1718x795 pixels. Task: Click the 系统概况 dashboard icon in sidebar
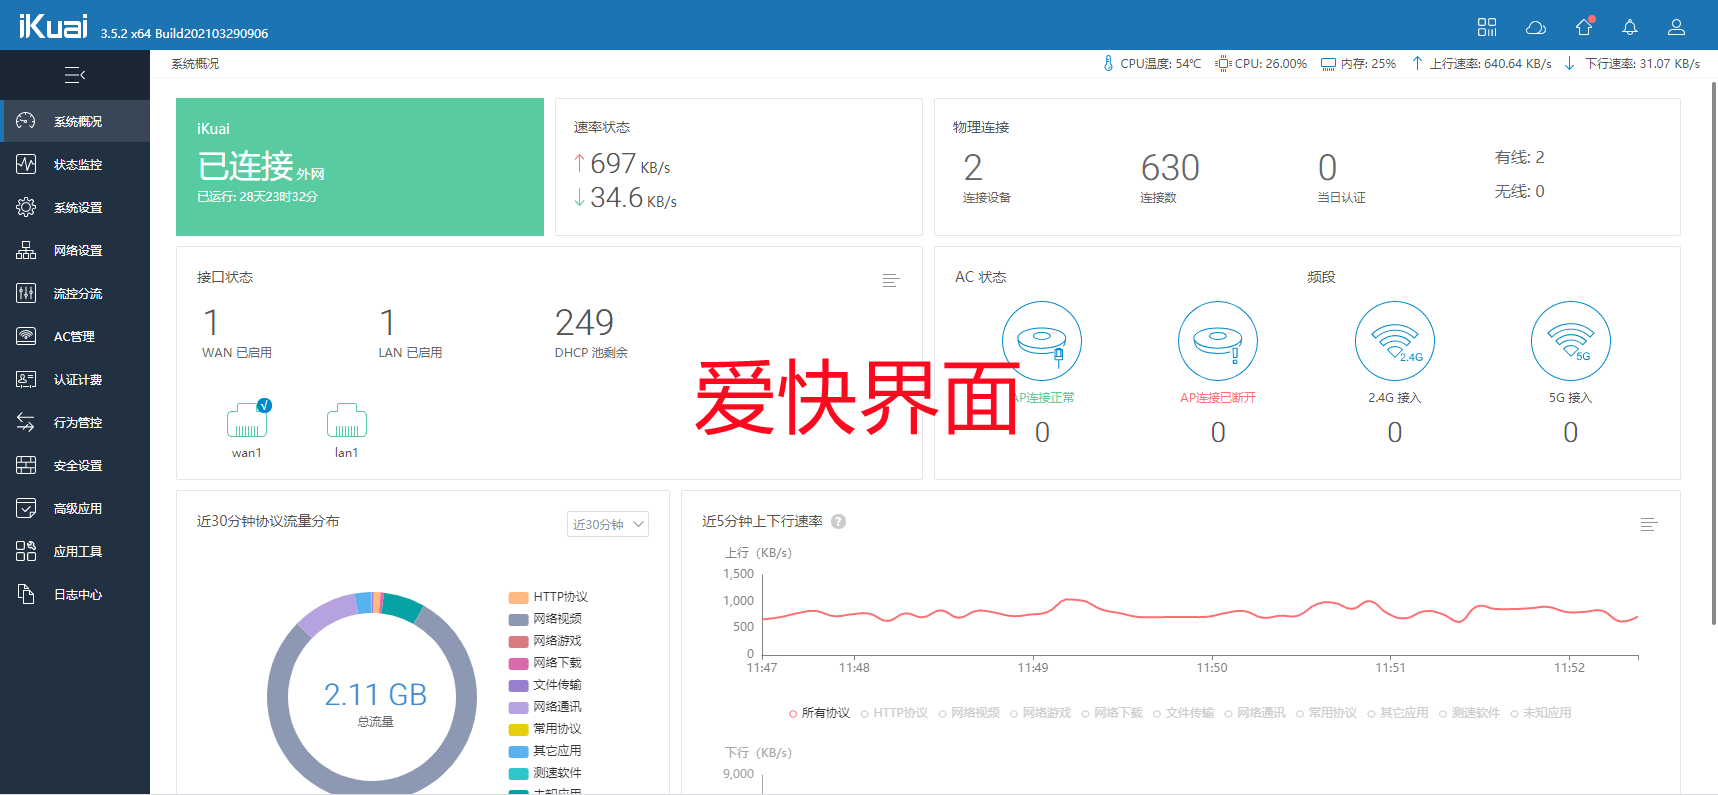pos(26,121)
